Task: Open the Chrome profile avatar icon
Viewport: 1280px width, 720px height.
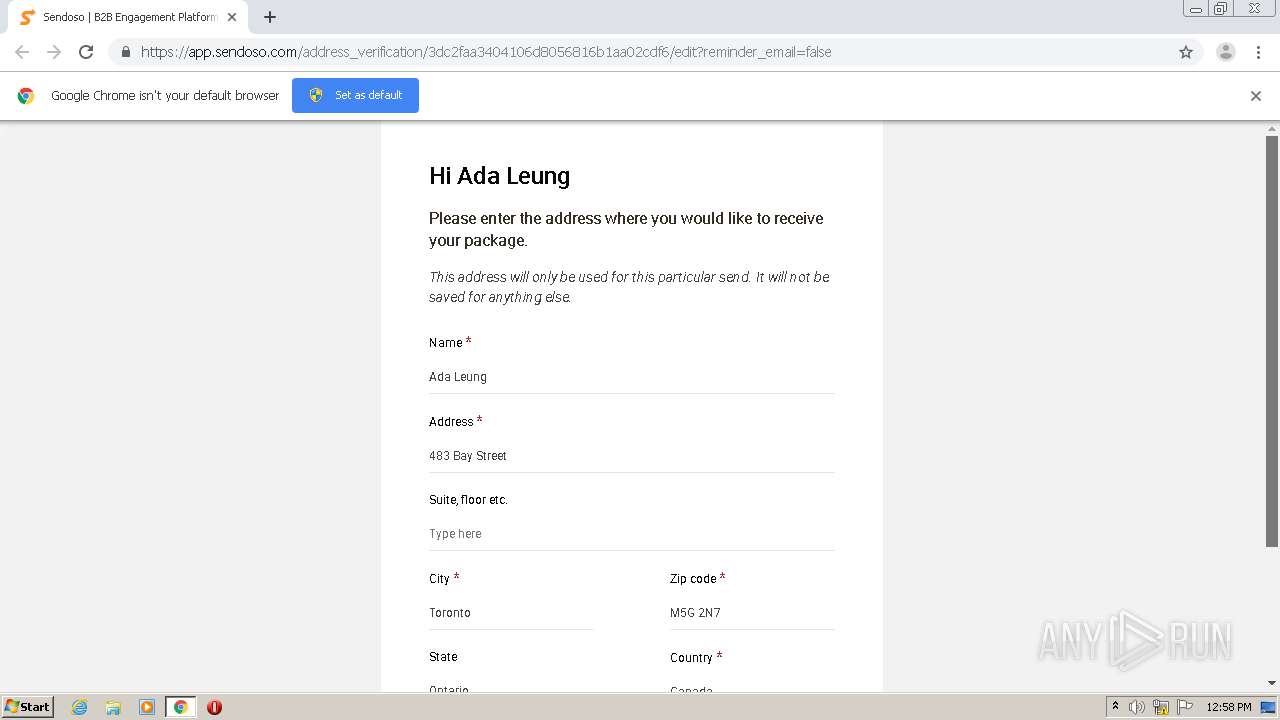Action: [x=1225, y=52]
